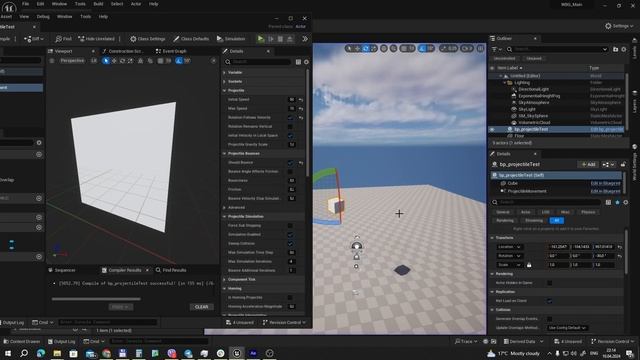Toggle Generate Overlap Events checkbox

tap(549, 319)
